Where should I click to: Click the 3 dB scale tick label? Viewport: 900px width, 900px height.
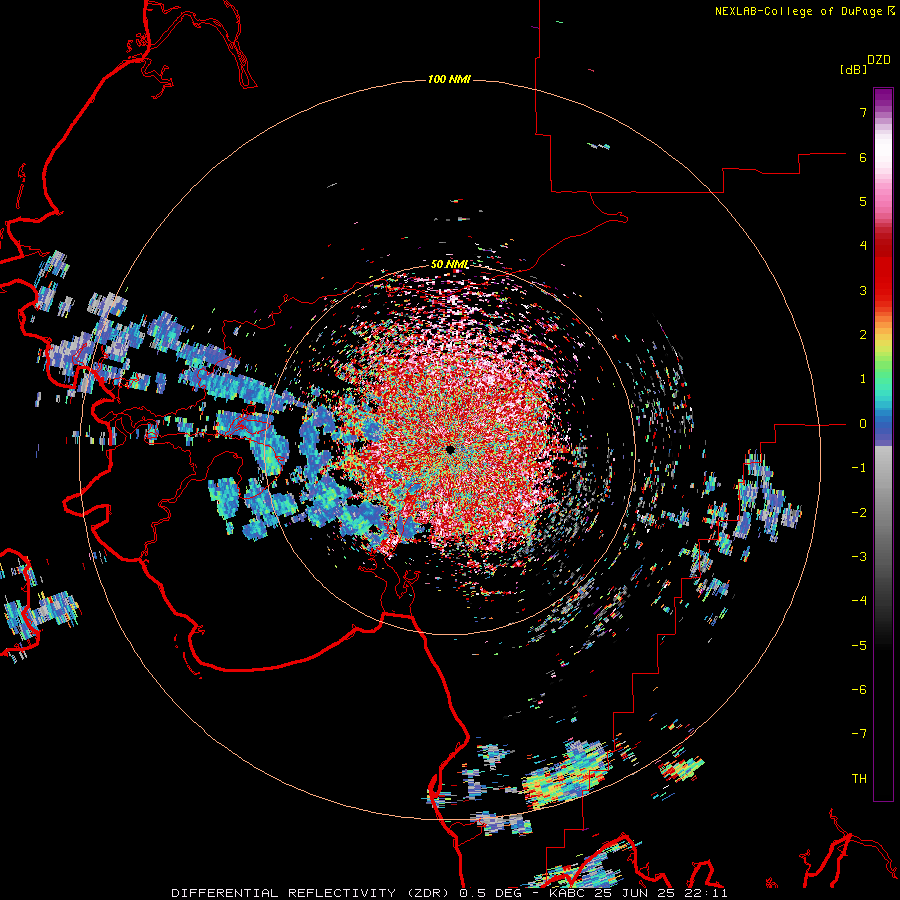863,290
